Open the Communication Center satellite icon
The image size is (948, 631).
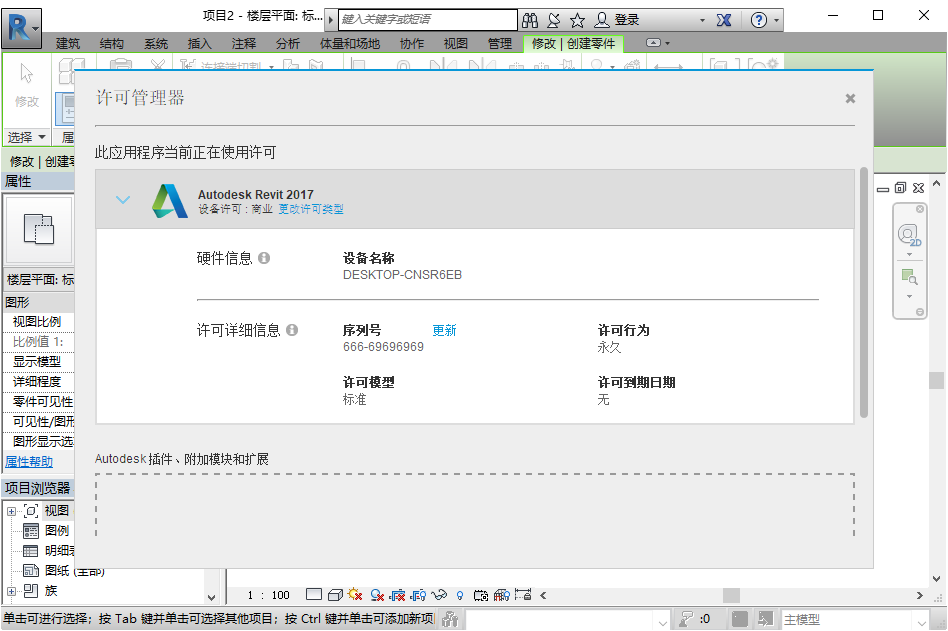[x=554, y=21]
